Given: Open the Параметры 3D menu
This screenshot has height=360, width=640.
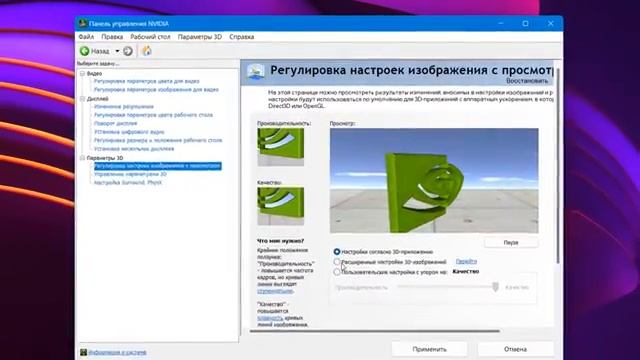Looking at the screenshot, I should [200, 37].
